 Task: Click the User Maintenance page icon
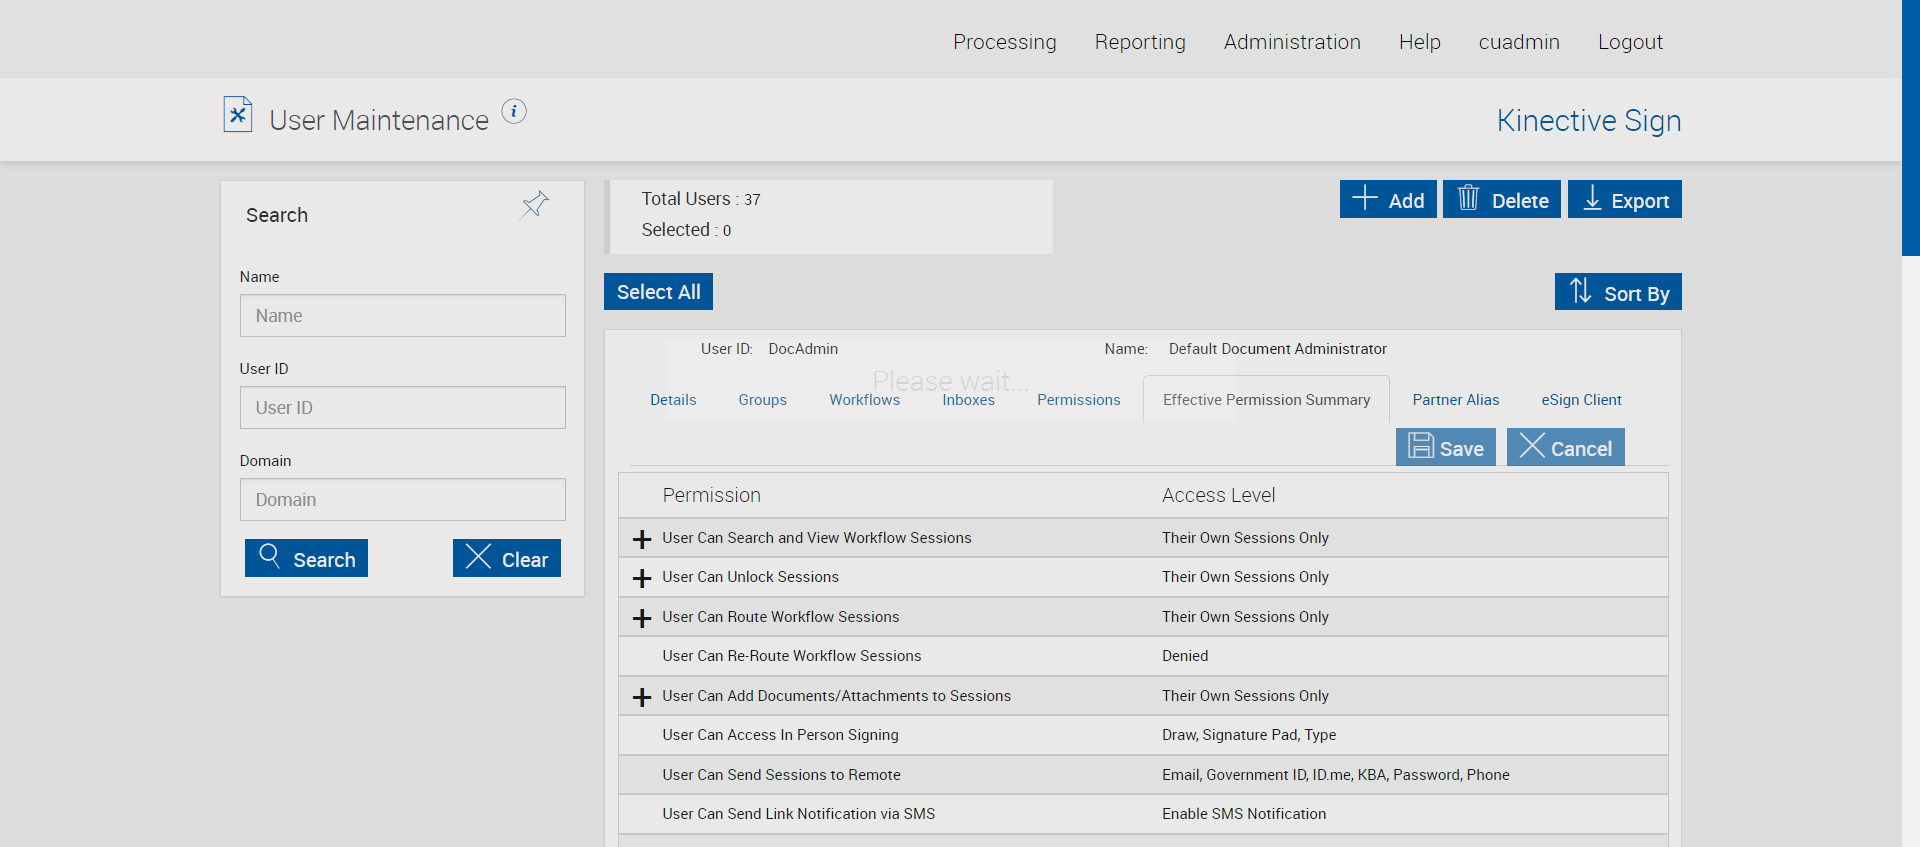238,115
